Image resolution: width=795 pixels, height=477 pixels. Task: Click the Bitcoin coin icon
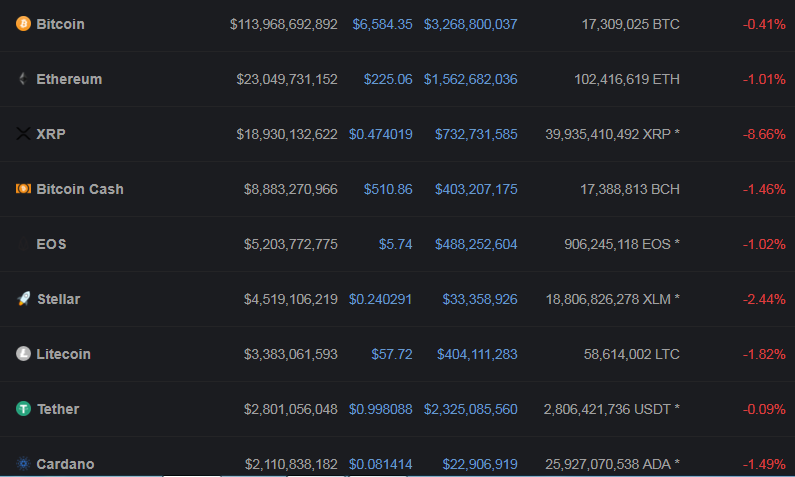point(23,24)
